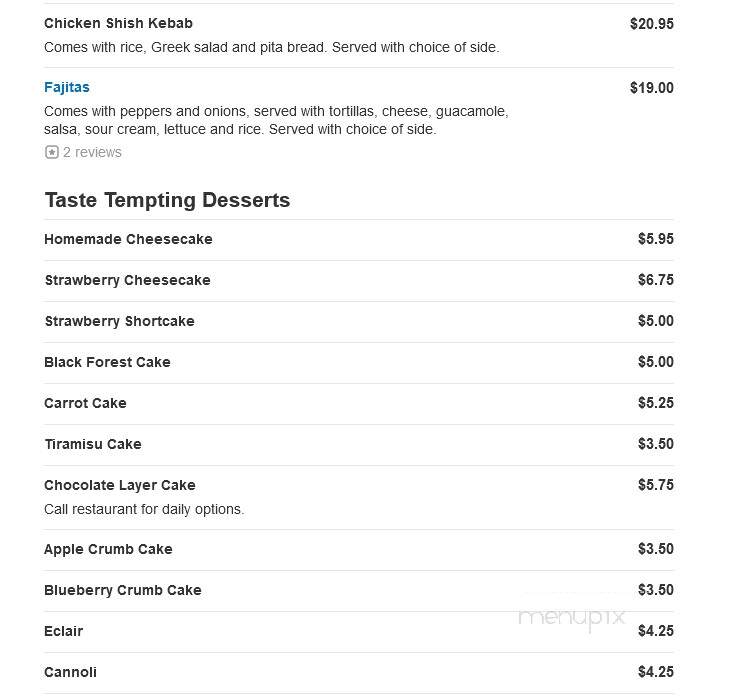Open the 2 reviews link
751x700 pixels.
click(x=92, y=152)
